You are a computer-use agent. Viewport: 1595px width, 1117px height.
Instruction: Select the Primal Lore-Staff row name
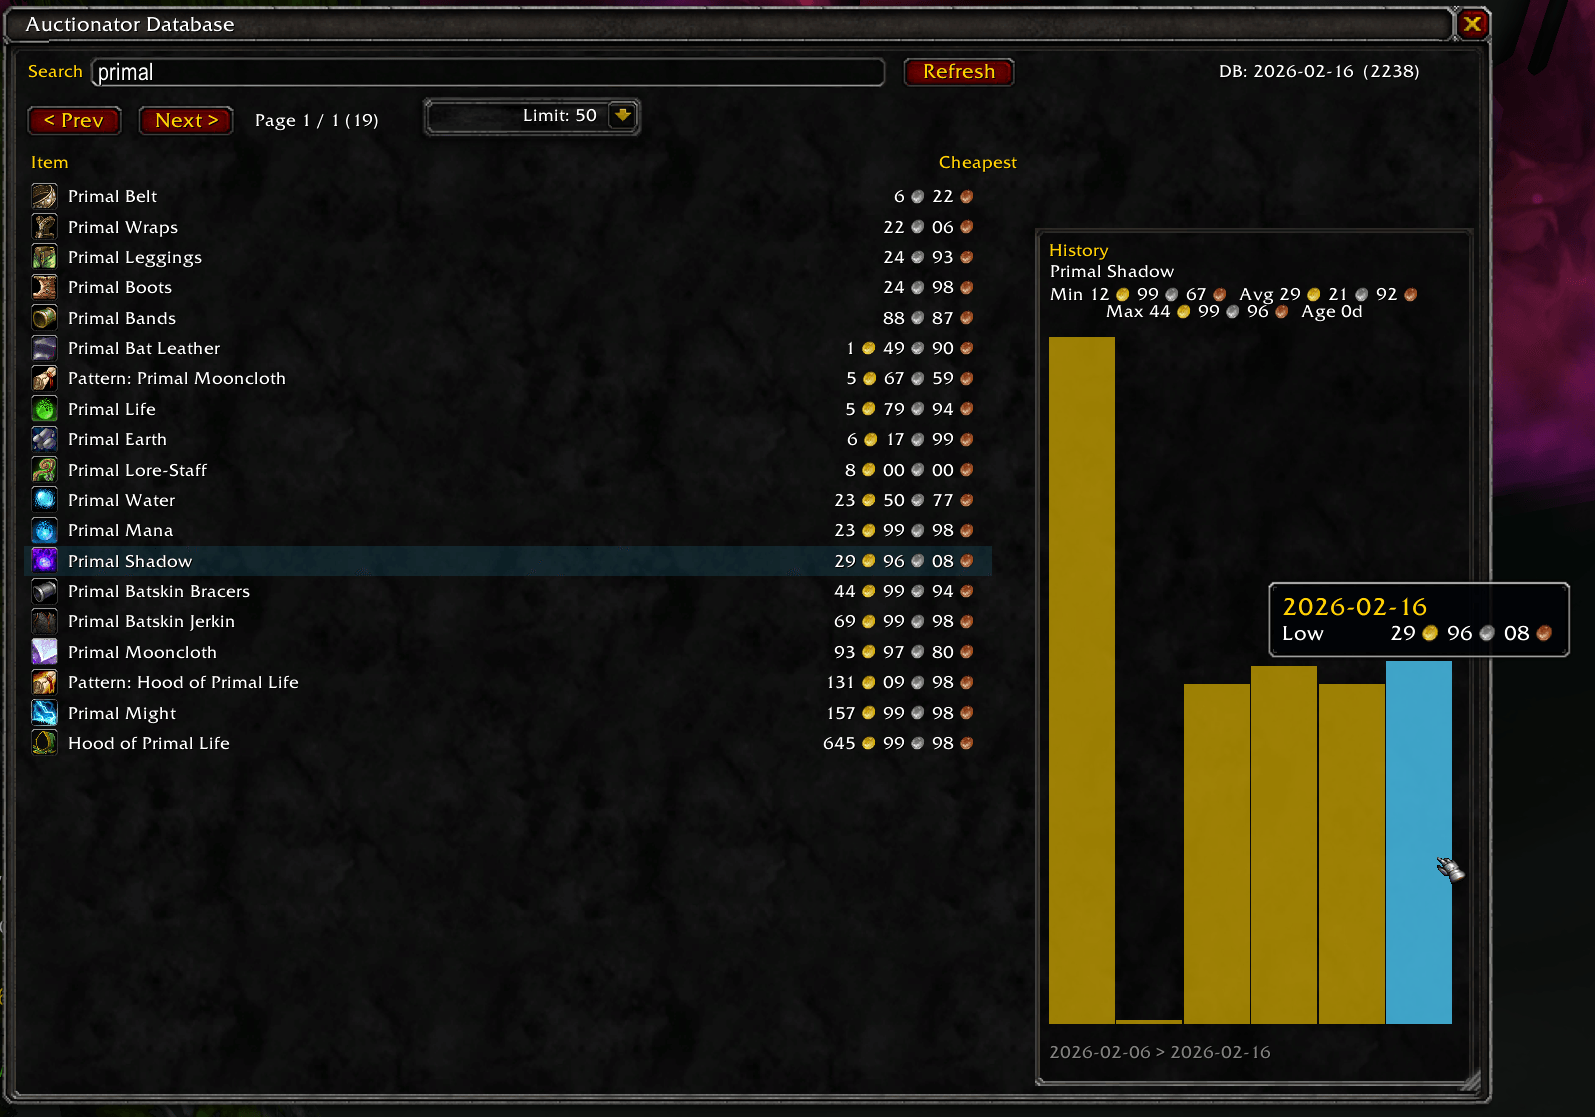pyautogui.click(x=137, y=470)
